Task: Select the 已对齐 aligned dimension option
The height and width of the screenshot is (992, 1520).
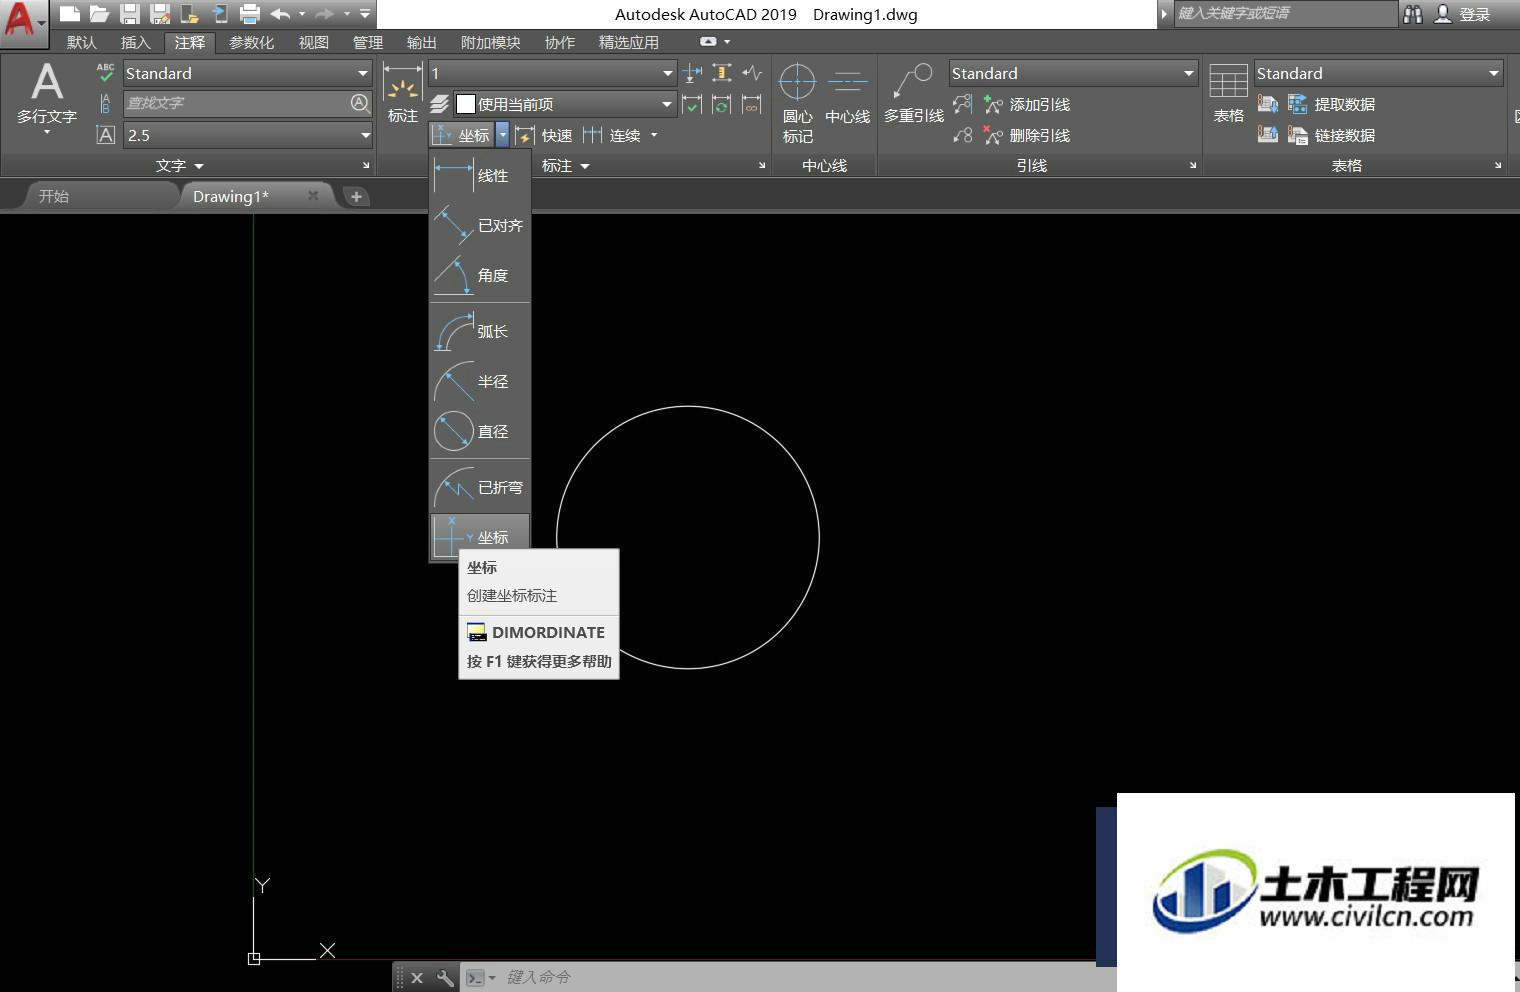Action: point(480,226)
